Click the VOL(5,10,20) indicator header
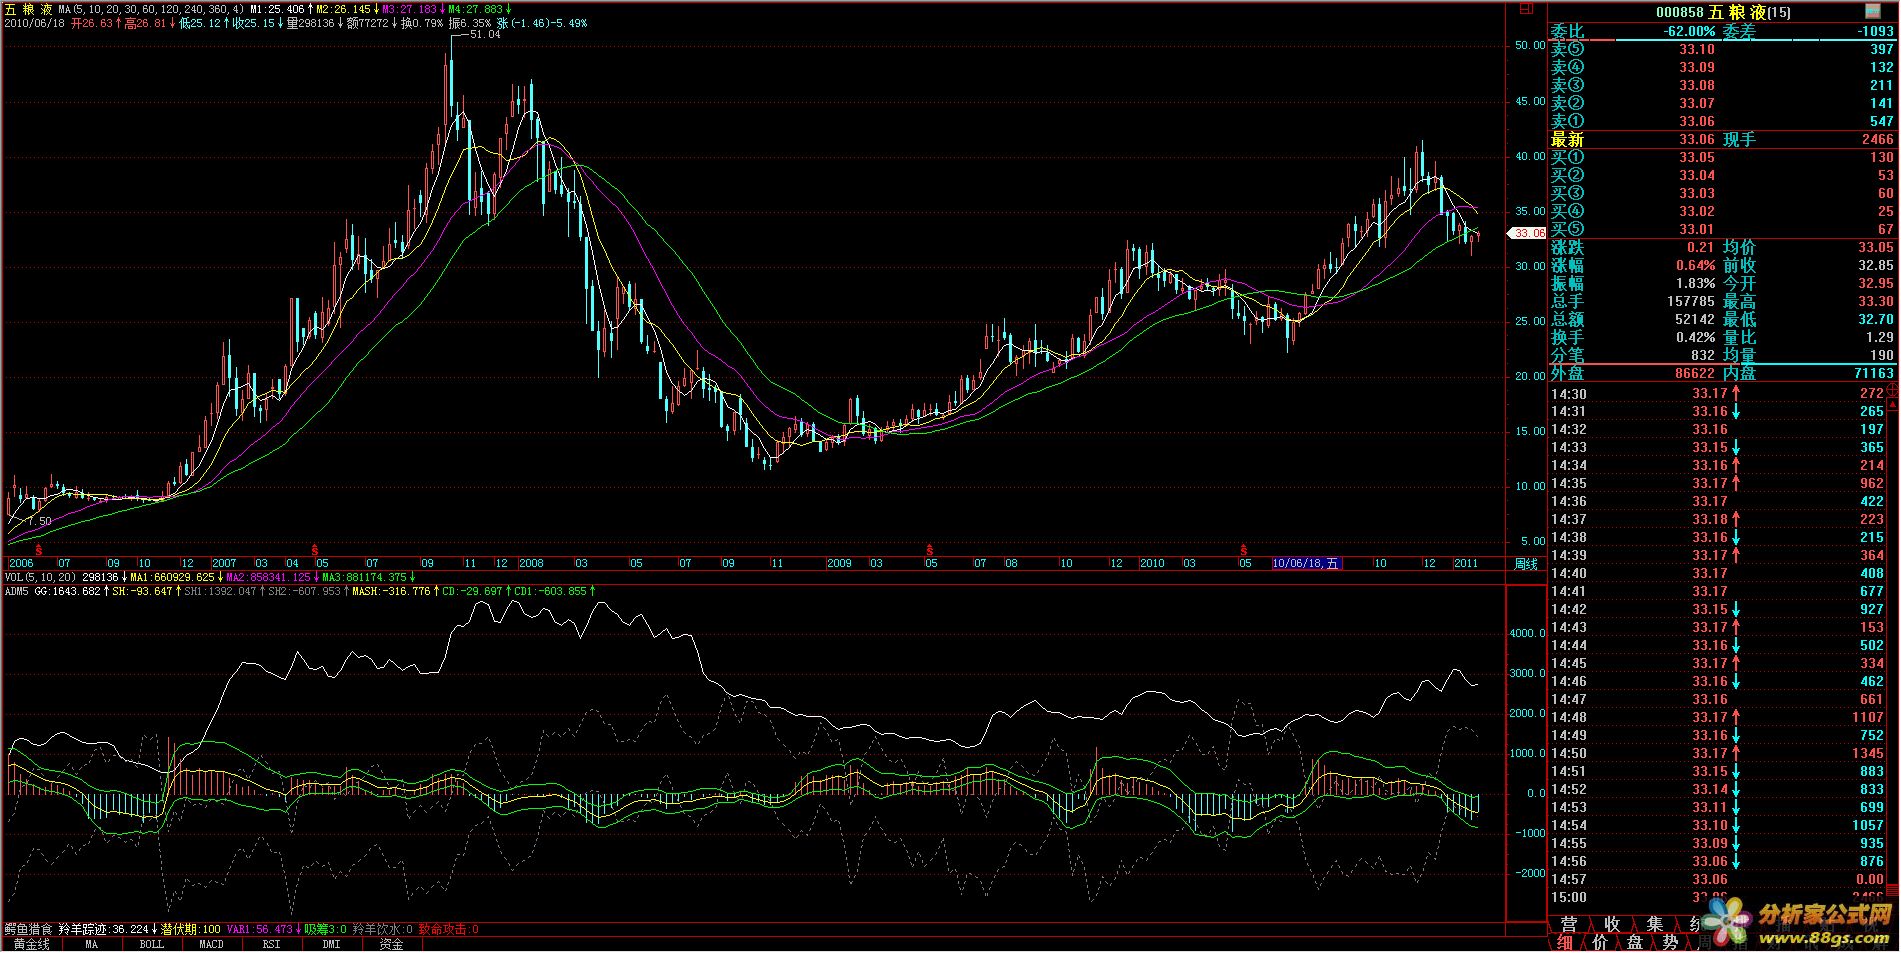Screen dimensions: 1901x953 (x=39, y=577)
